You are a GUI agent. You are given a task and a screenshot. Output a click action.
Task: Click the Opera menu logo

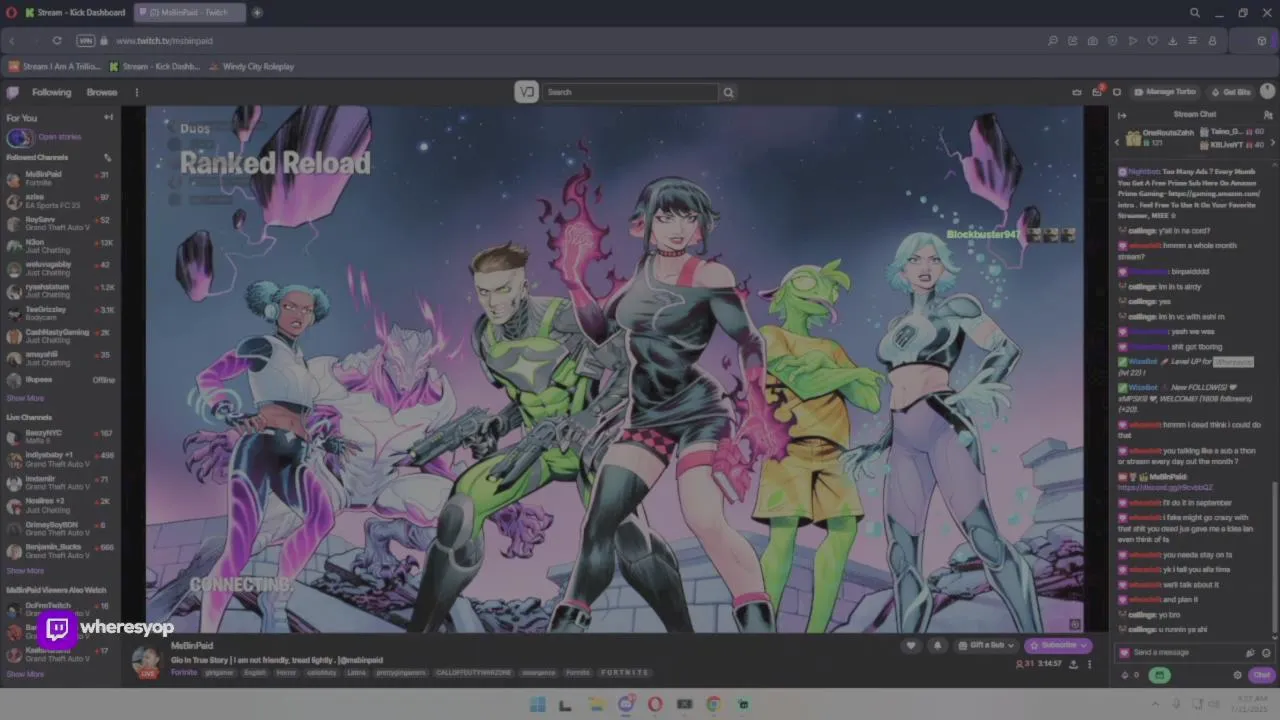11,13
